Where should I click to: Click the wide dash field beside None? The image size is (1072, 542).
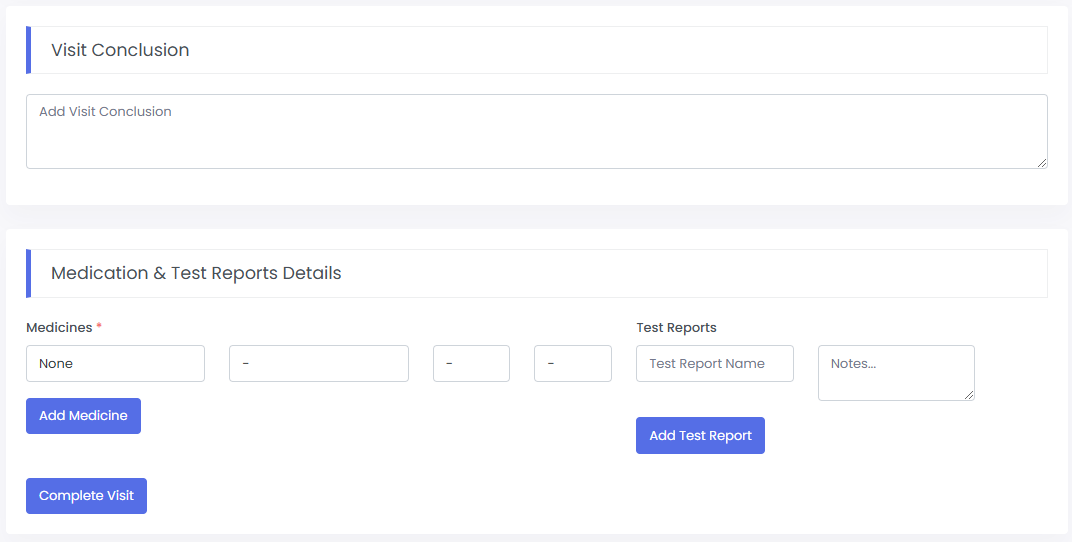pos(318,364)
